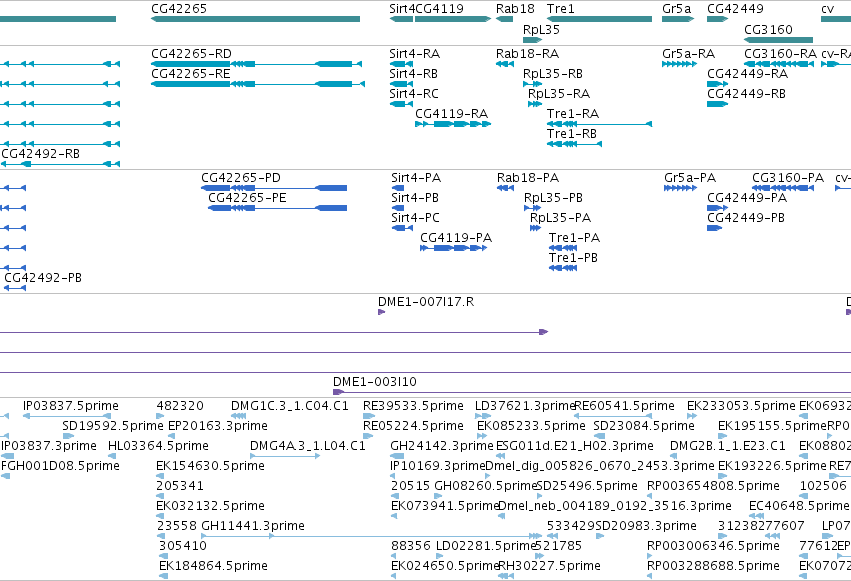Select the Gr5a-PA protein feature
Viewport: 851px width, 581px height.
tap(681, 188)
